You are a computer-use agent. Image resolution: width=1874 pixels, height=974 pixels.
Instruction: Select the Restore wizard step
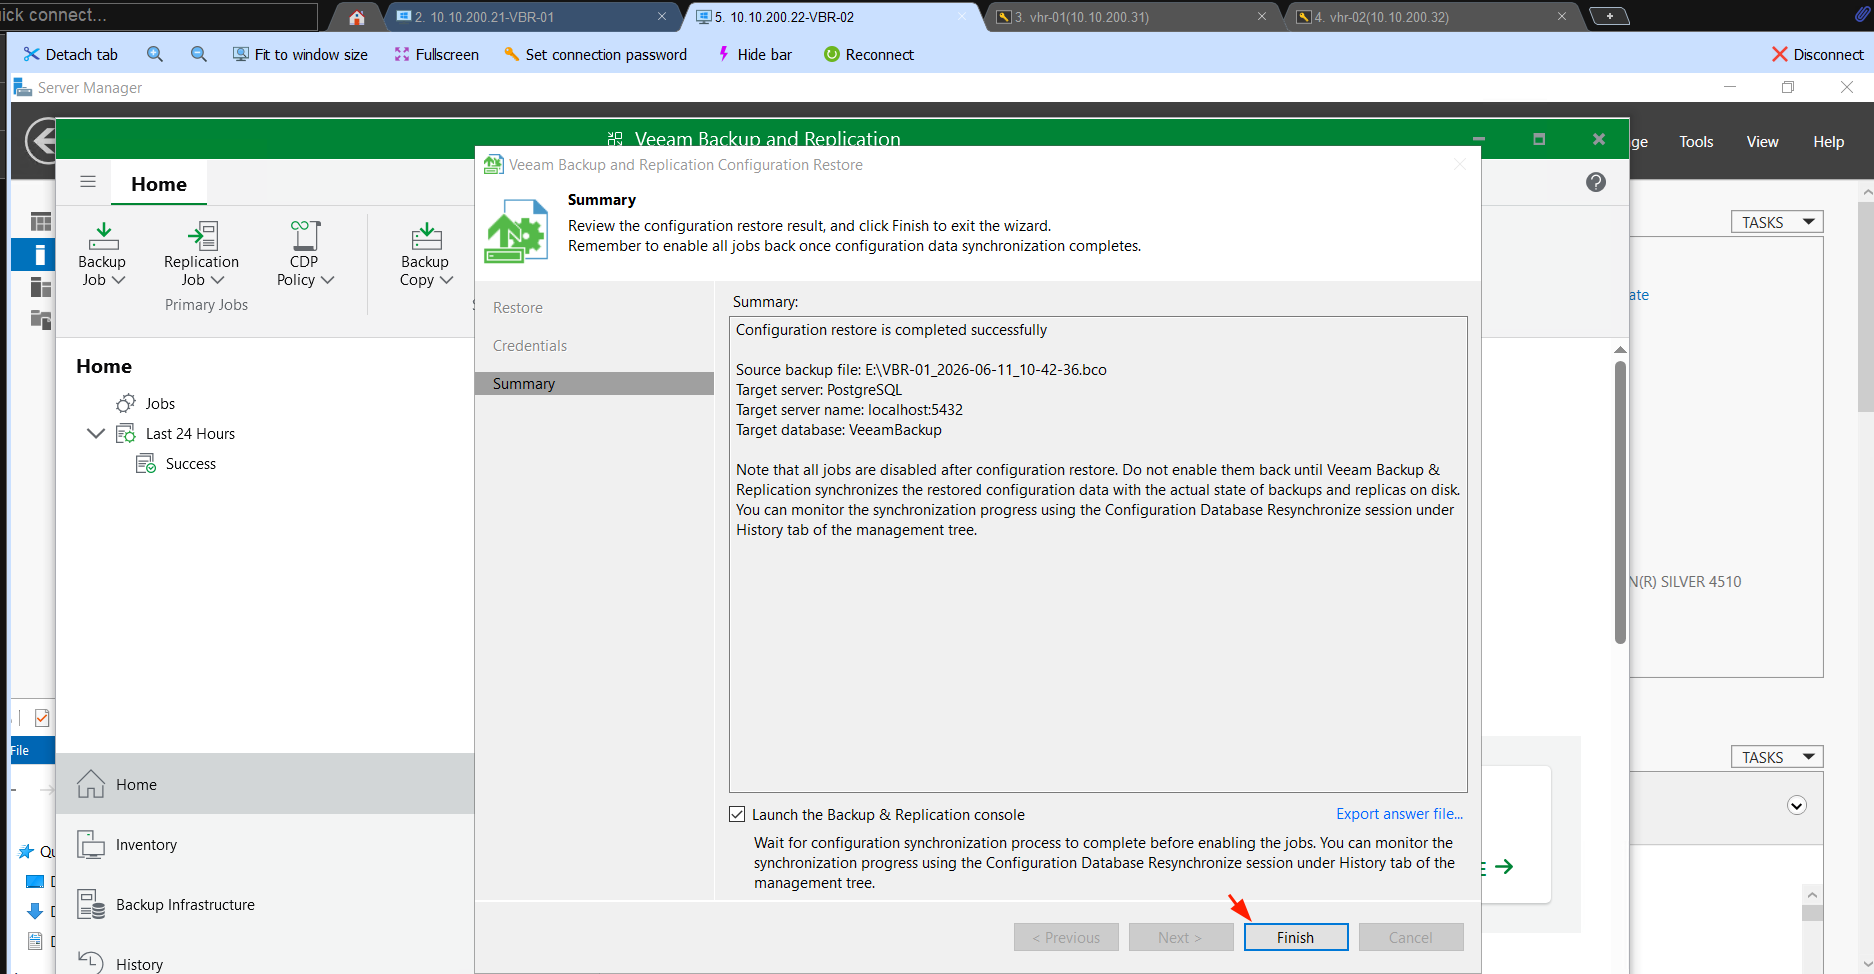[518, 308]
